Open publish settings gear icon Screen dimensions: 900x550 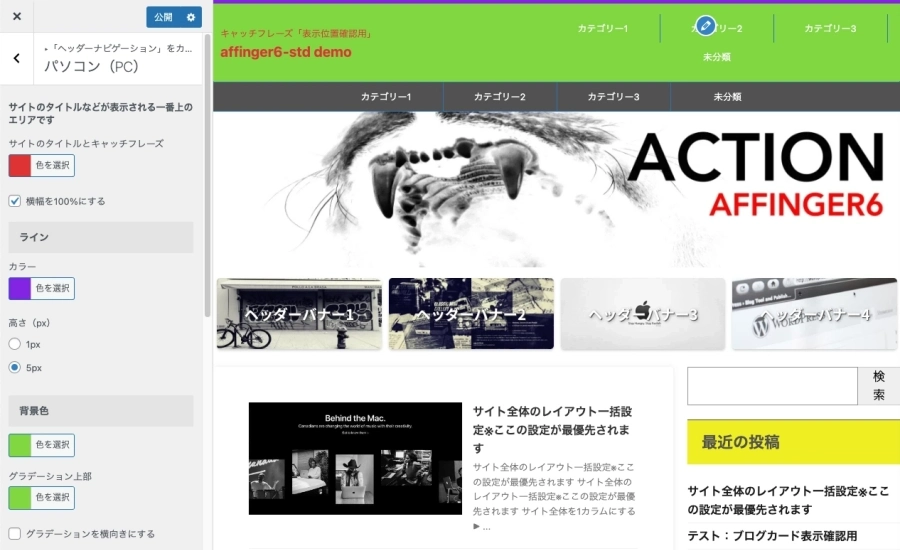click(x=191, y=17)
